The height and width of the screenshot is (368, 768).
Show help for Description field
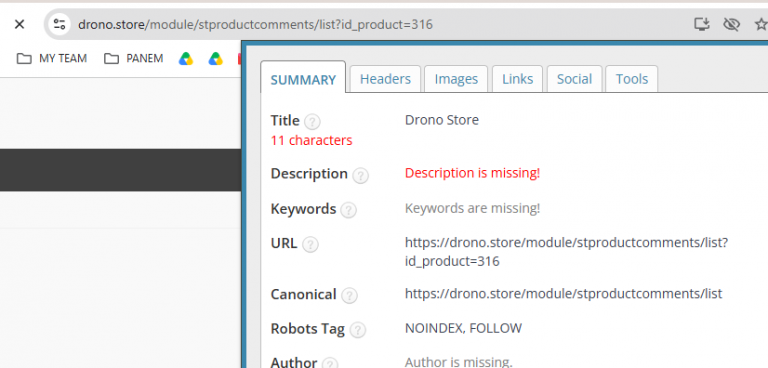click(x=360, y=175)
